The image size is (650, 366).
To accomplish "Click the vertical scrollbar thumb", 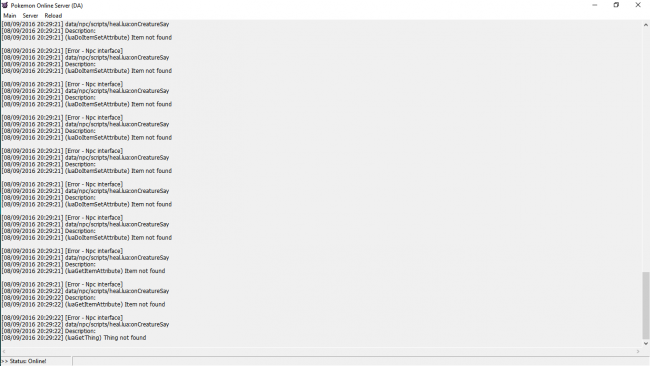I will [645, 305].
